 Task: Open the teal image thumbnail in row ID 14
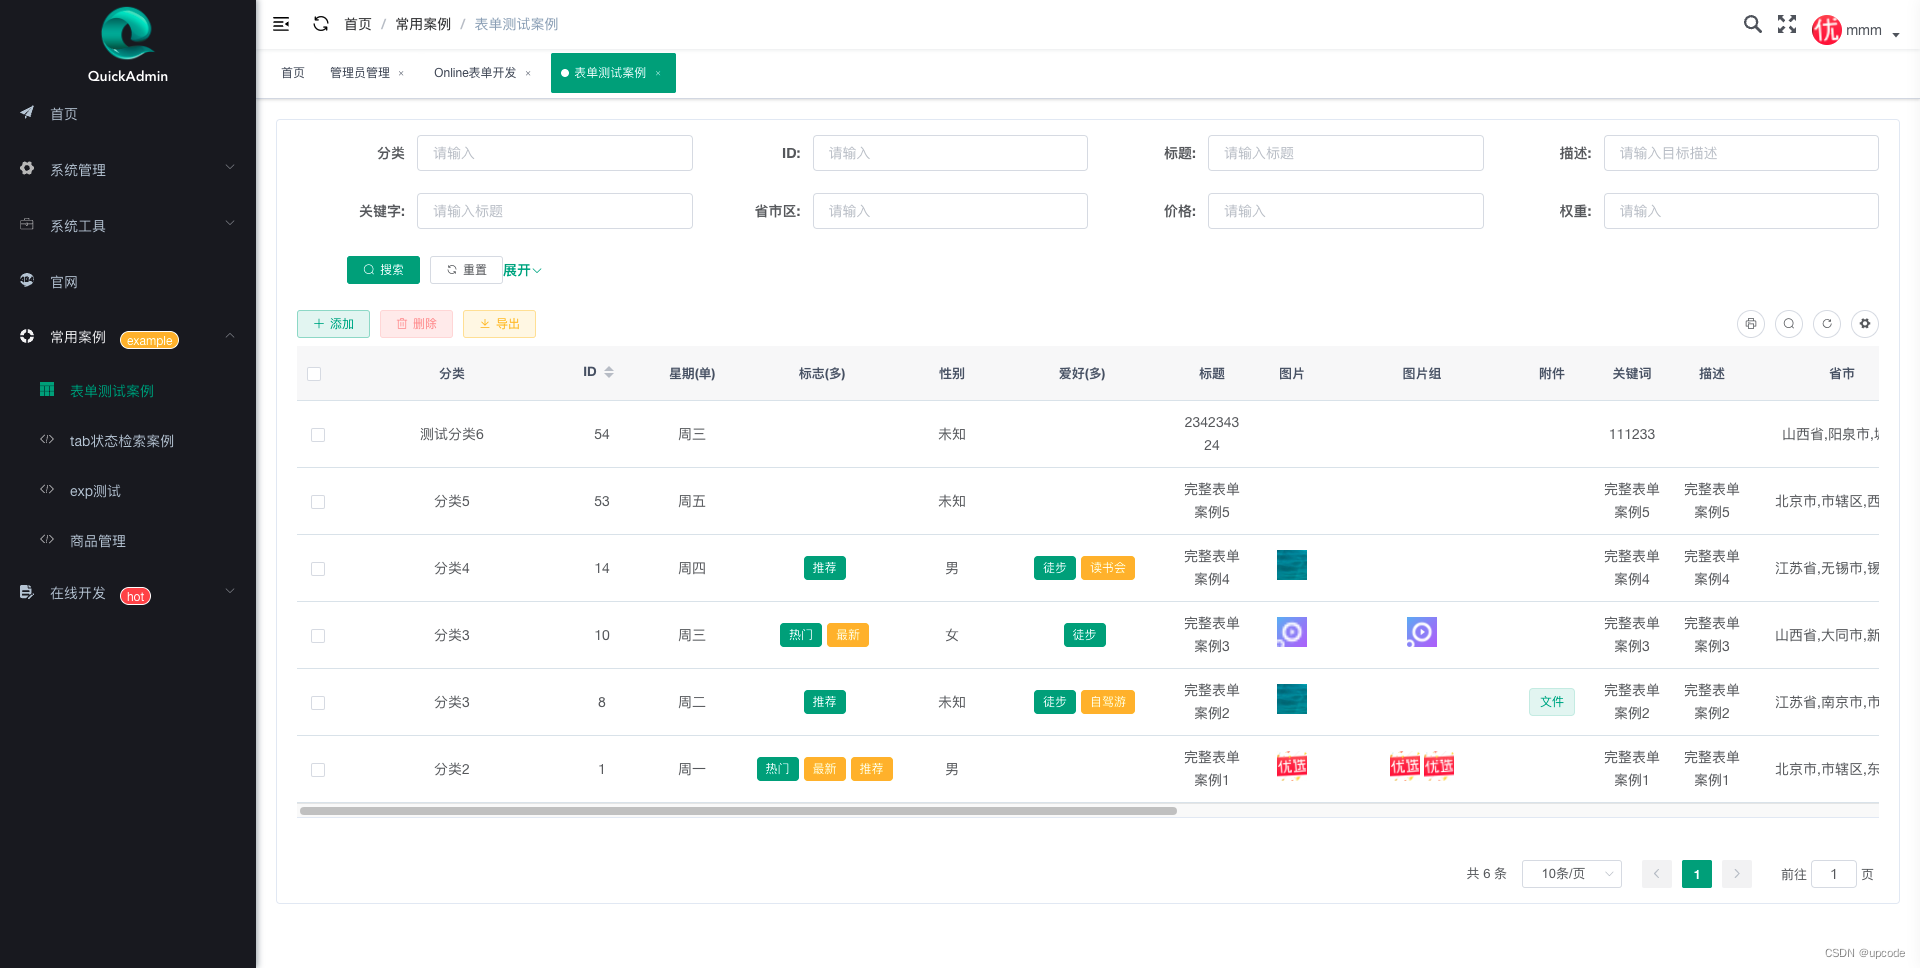pos(1292,565)
